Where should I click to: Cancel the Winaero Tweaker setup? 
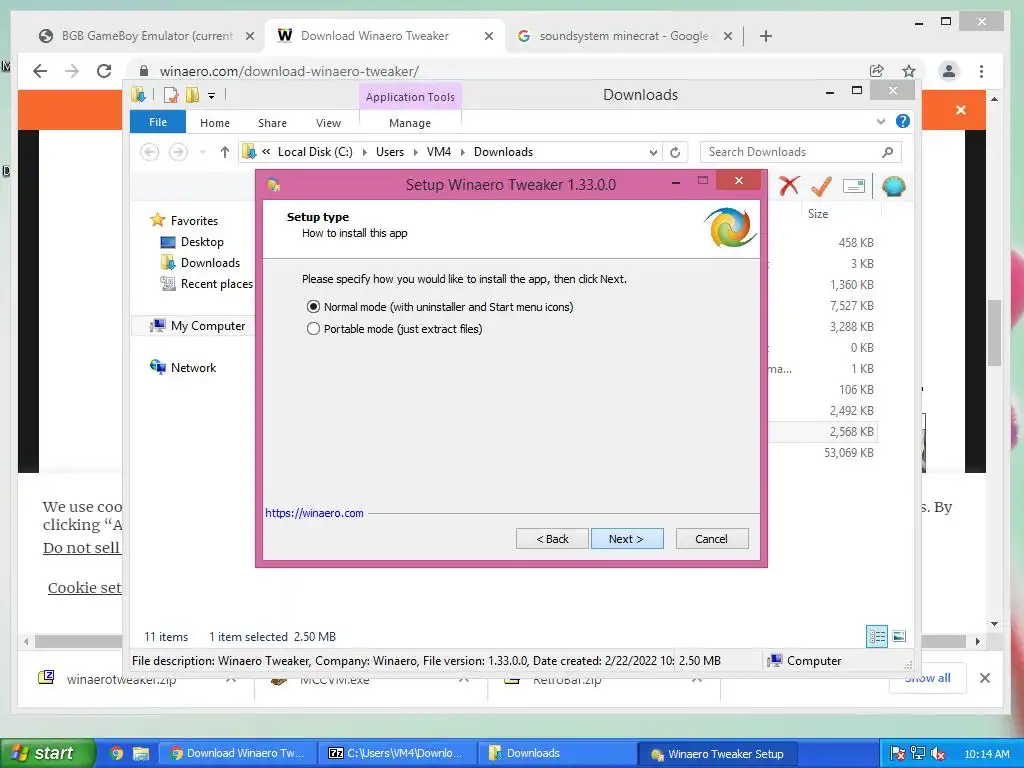point(712,539)
